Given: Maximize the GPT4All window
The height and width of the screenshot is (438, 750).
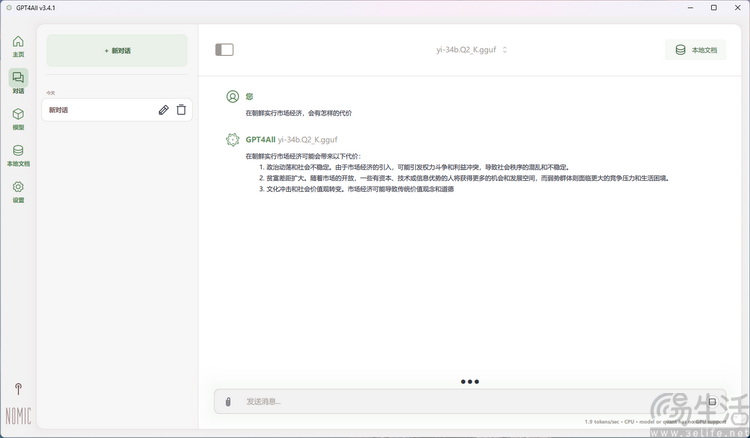Looking at the screenshot, I should pos(714,8).
